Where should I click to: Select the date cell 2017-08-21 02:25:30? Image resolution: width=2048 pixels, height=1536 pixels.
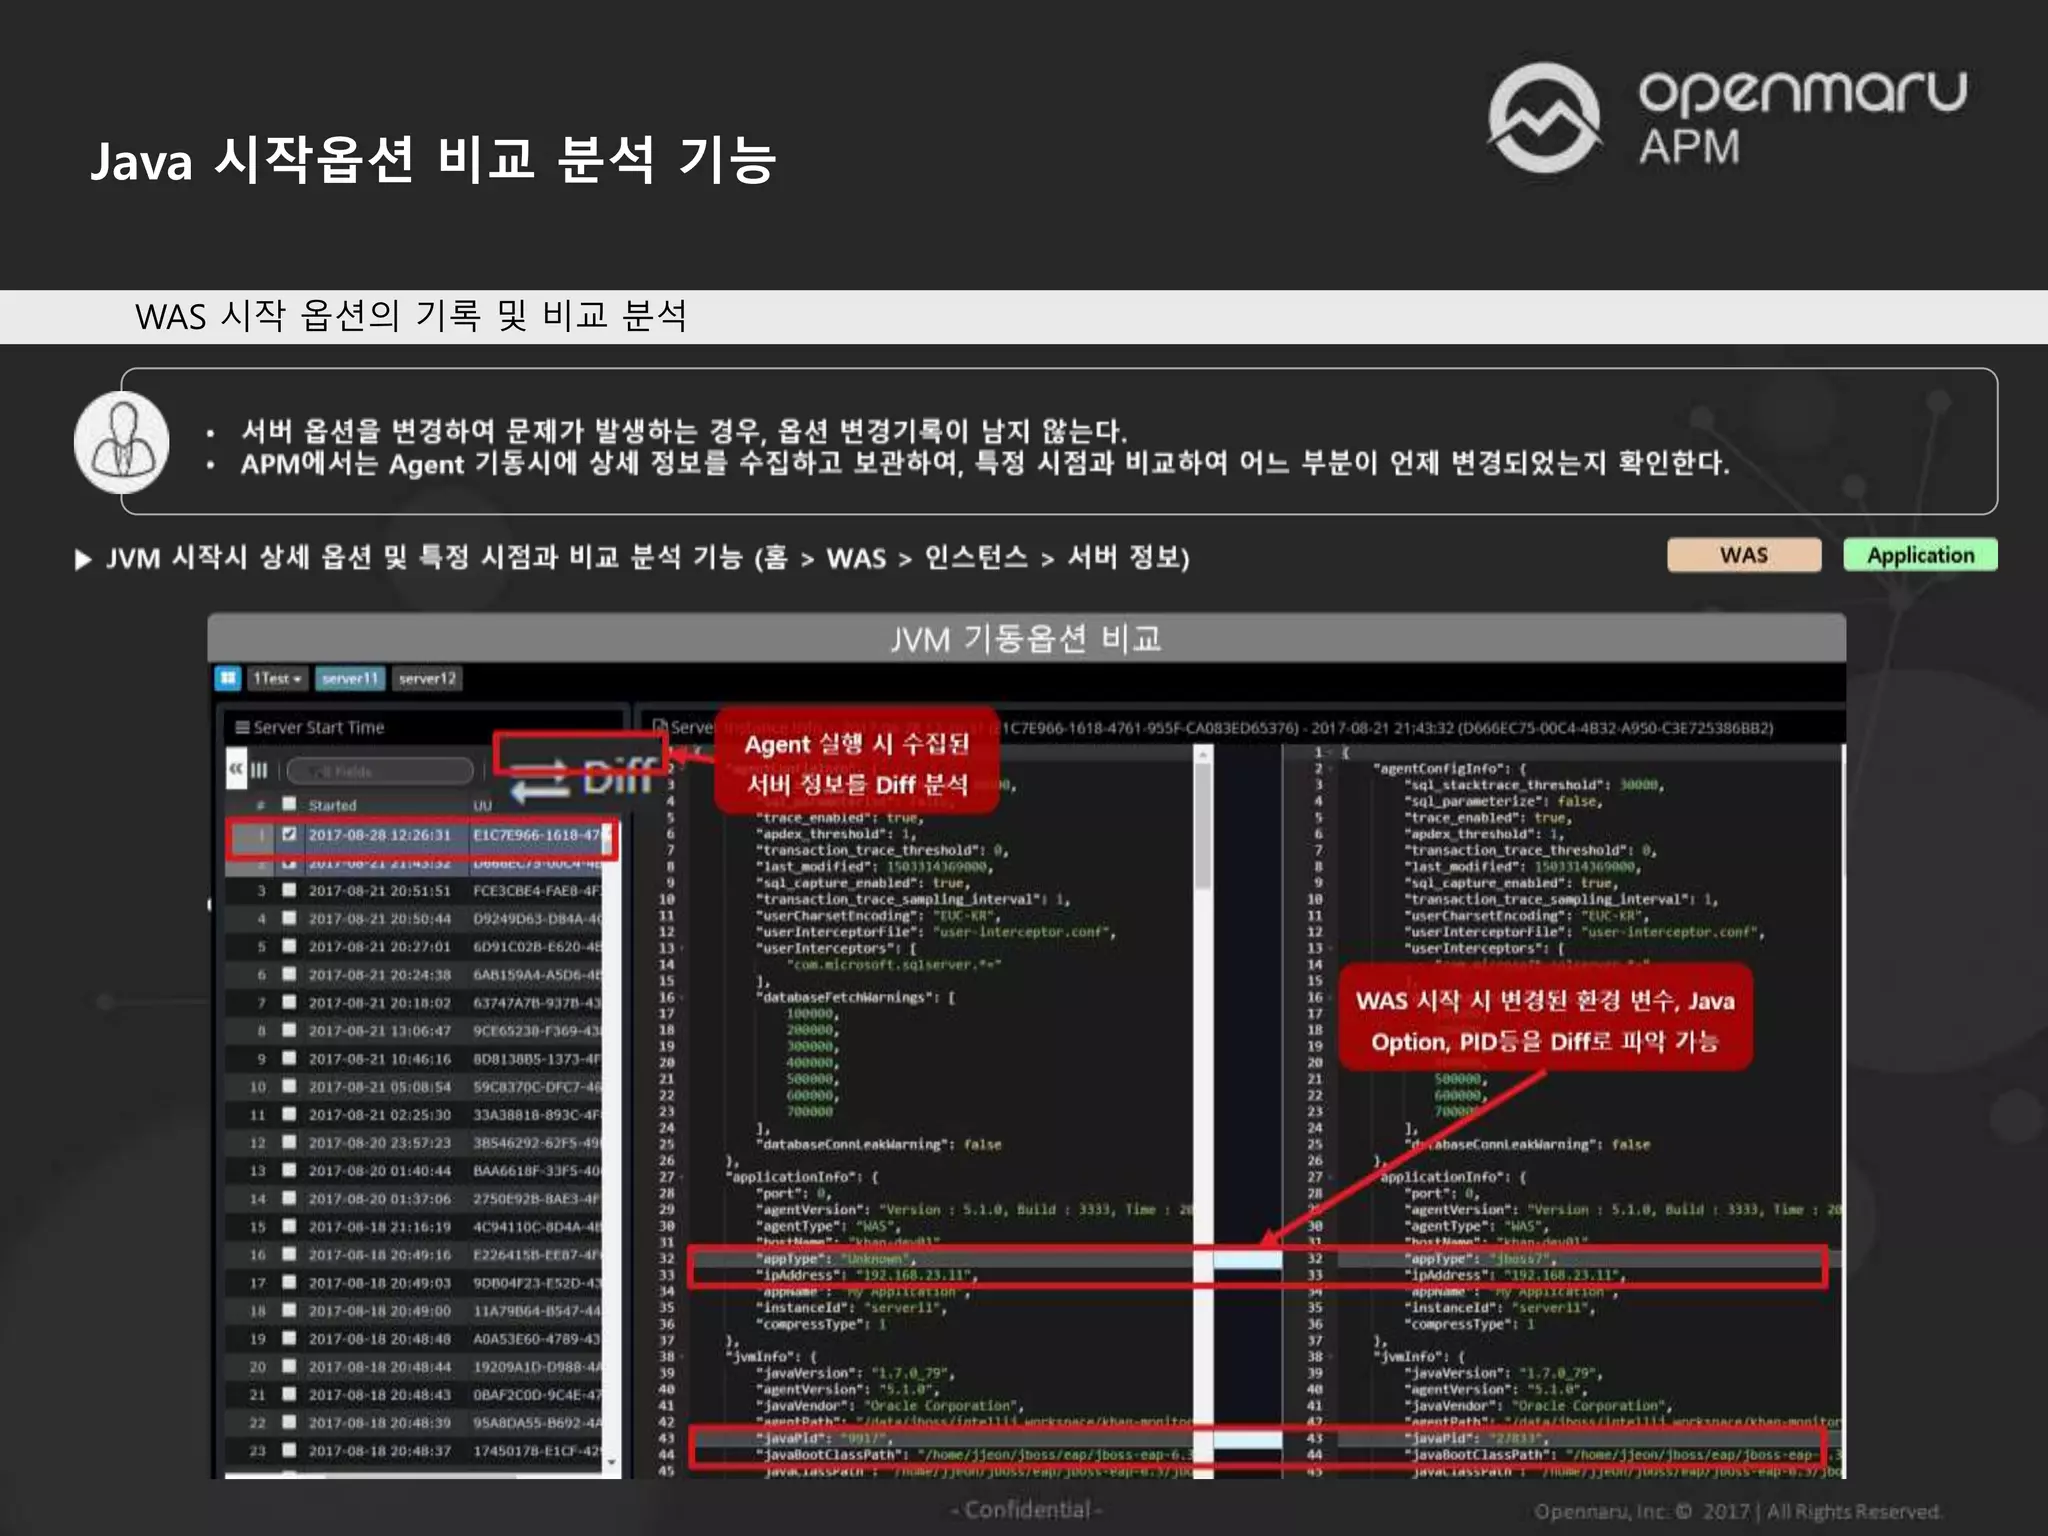379,1114
